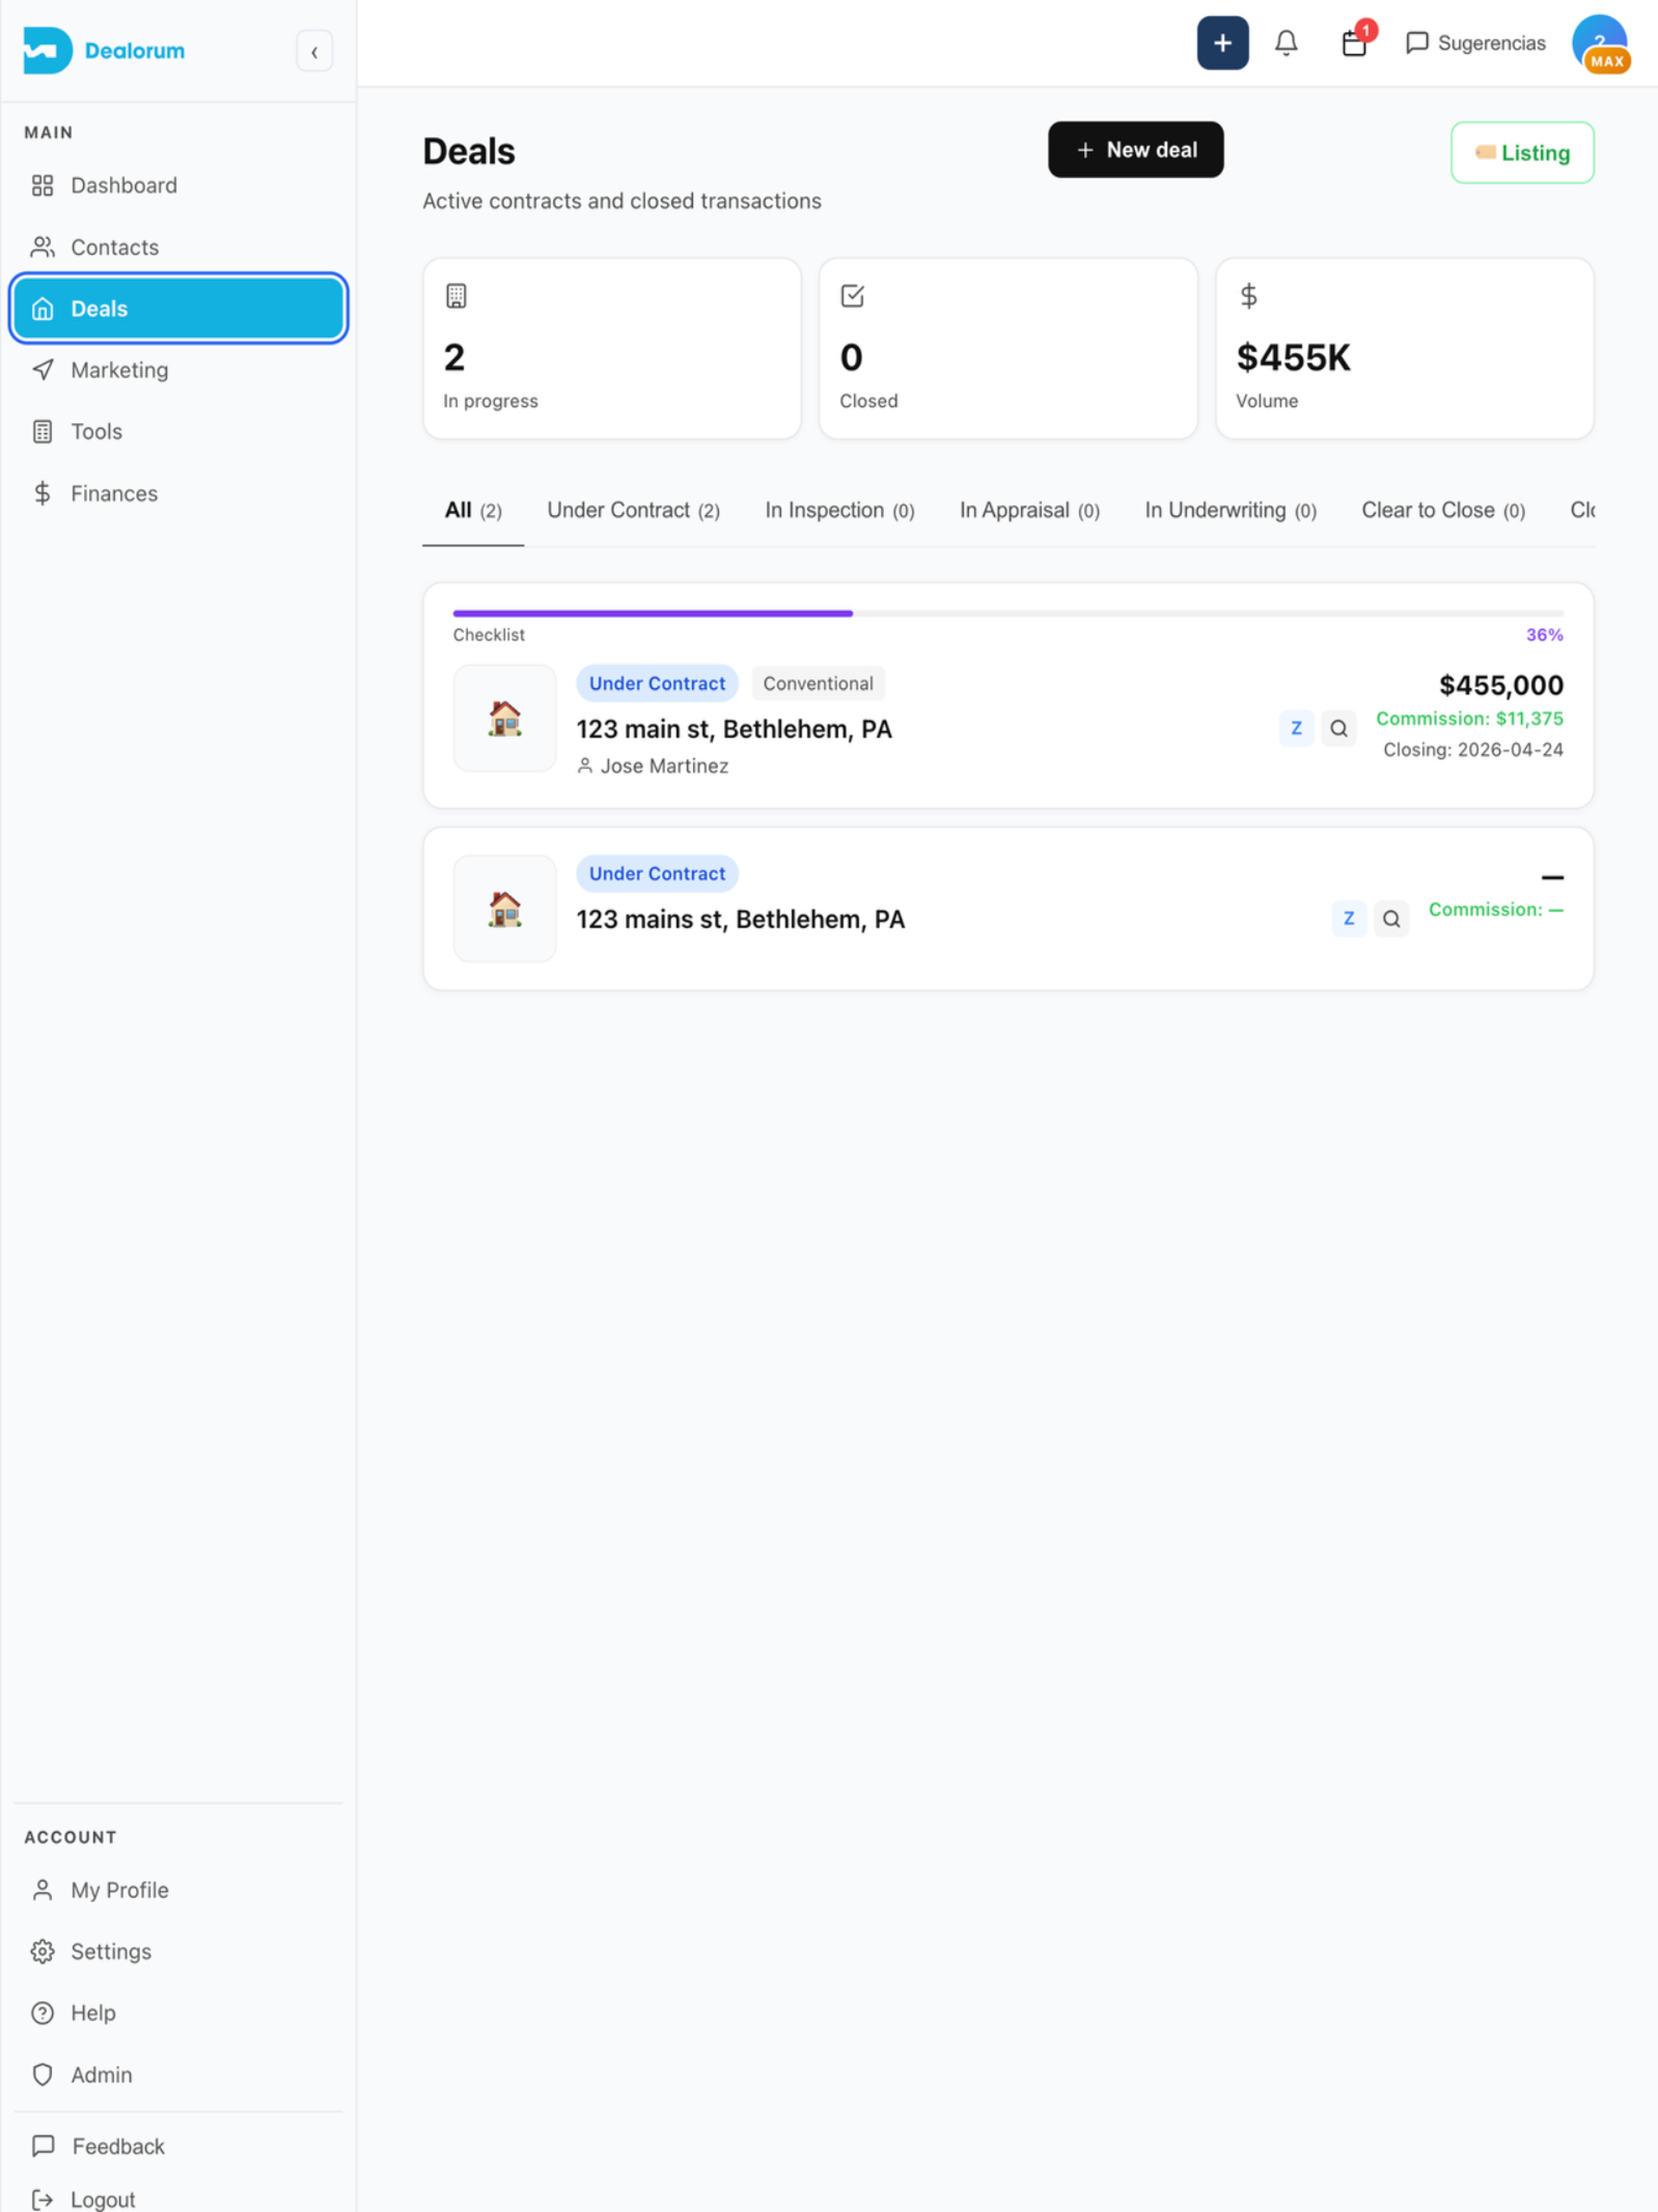Click search icon on 123 main st deal

[x=1339, y=728]
